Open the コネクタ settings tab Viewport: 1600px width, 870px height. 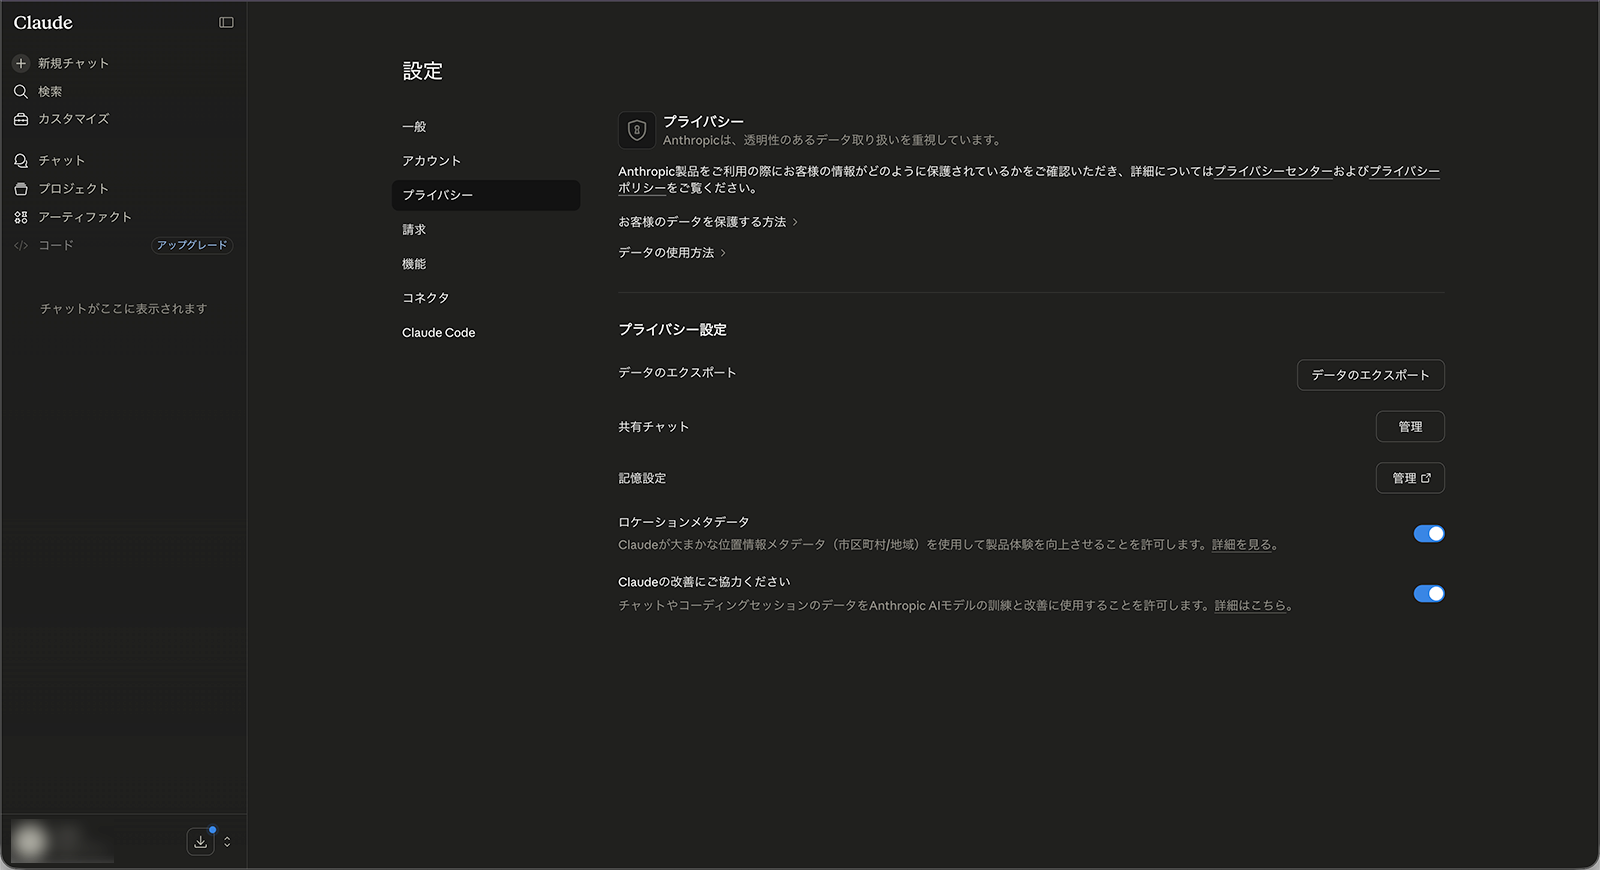(486, 298)
